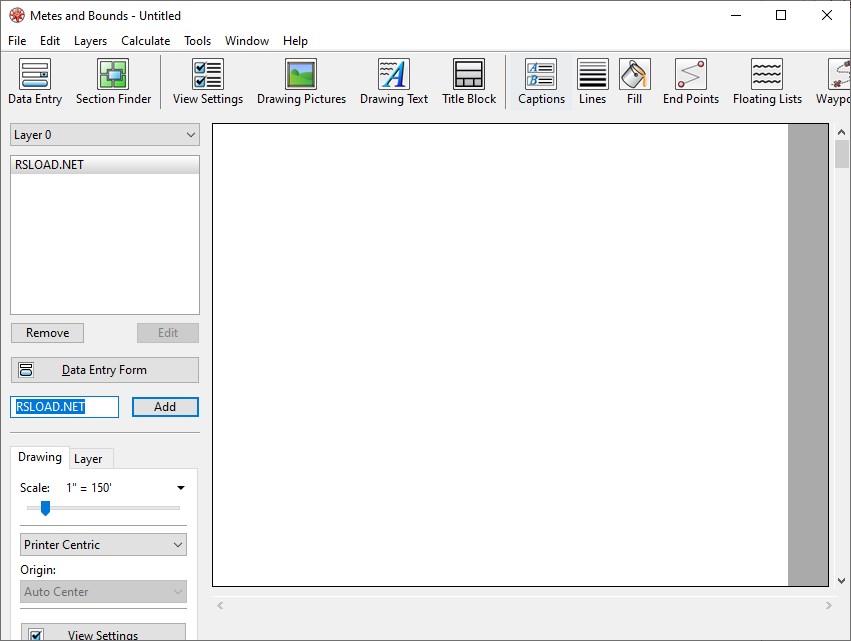This screenshot has height=641, width=851.
Task: Select the Drawing Pictures tool
Action: (x=301, y=80)
